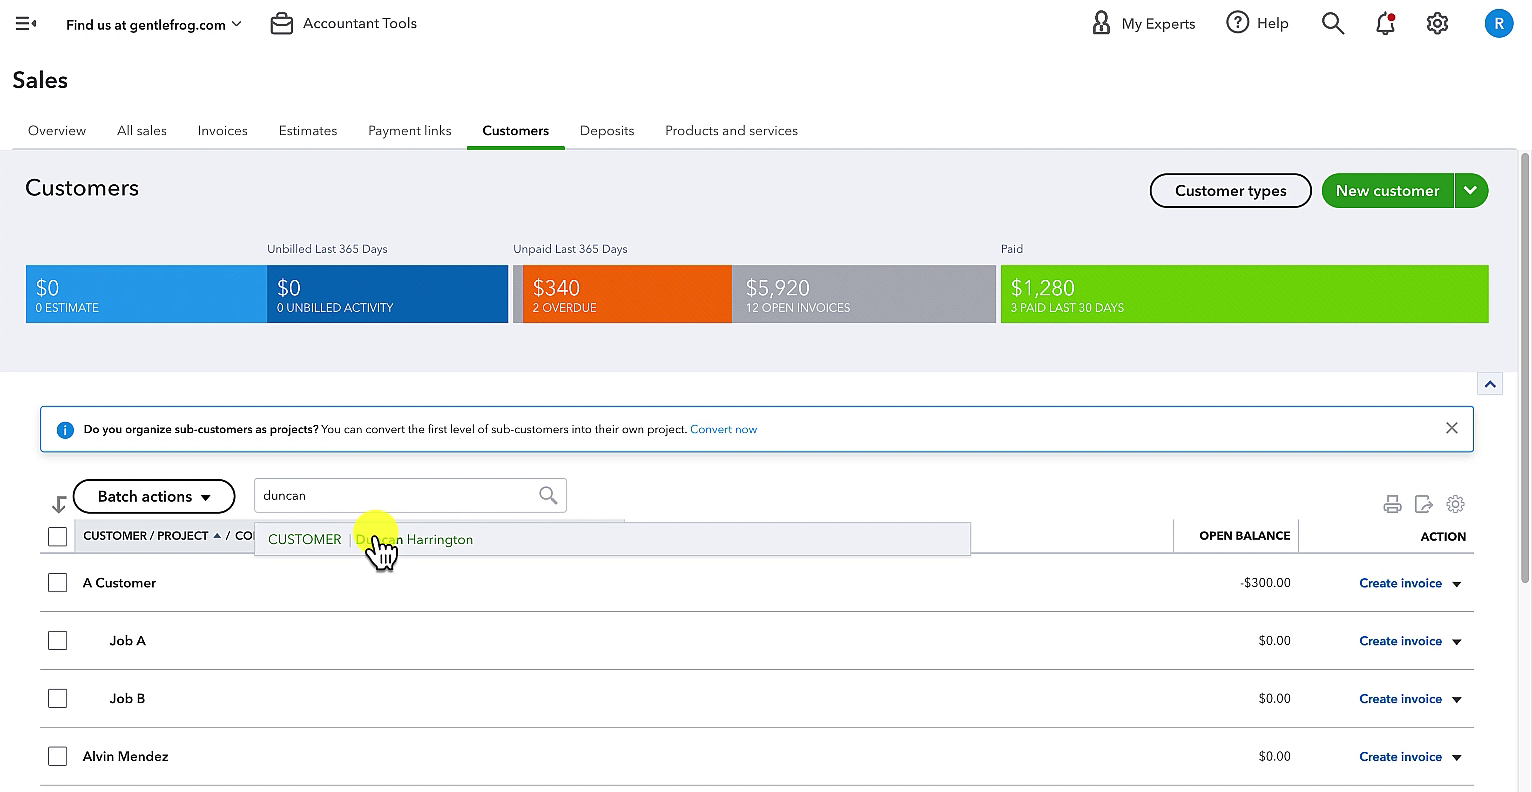The height and width of the screenshot is (792, 1532).
Task: Switch to Products and services tab
Action: [x=731, y=131]
